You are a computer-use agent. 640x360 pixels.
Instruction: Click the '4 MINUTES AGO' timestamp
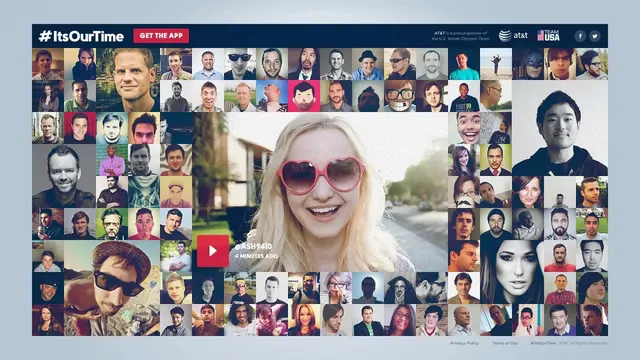coord(256,256)
